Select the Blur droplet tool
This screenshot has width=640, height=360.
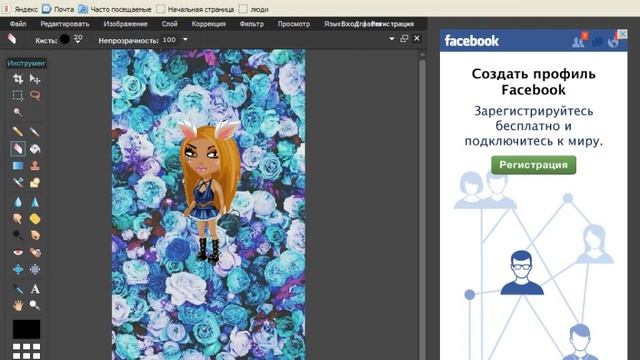coord(18,202)
